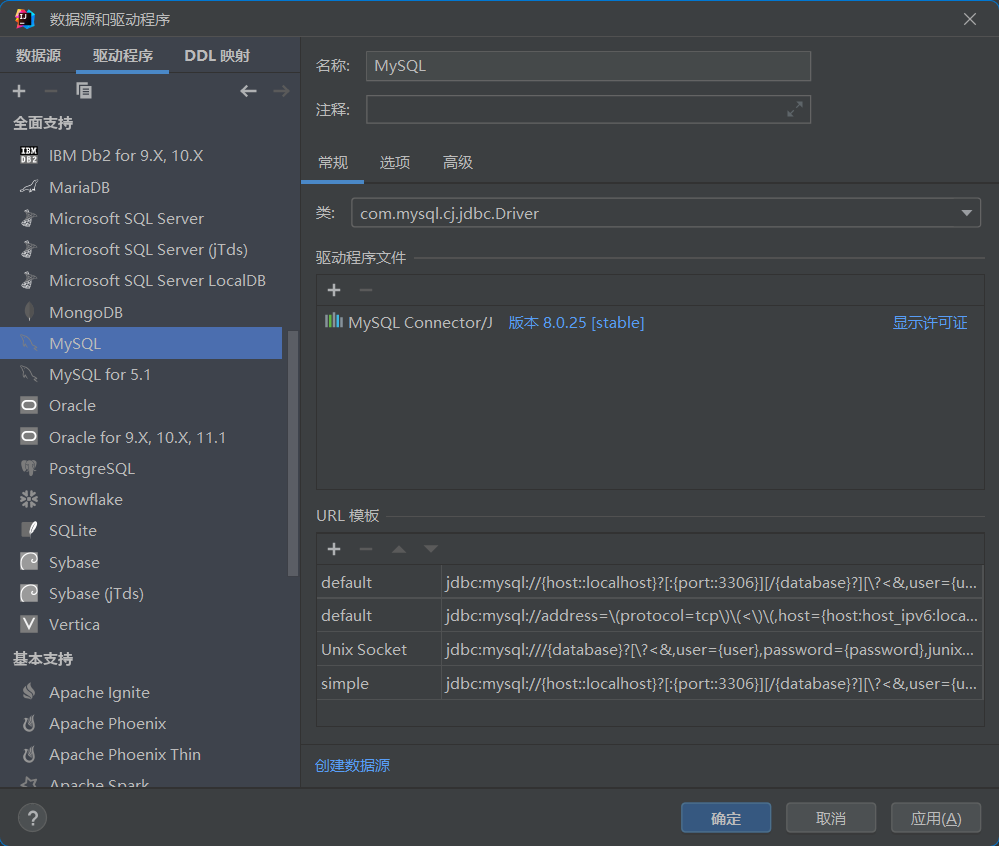
Task: Select the 常规 tab
Action: [333, 163]
